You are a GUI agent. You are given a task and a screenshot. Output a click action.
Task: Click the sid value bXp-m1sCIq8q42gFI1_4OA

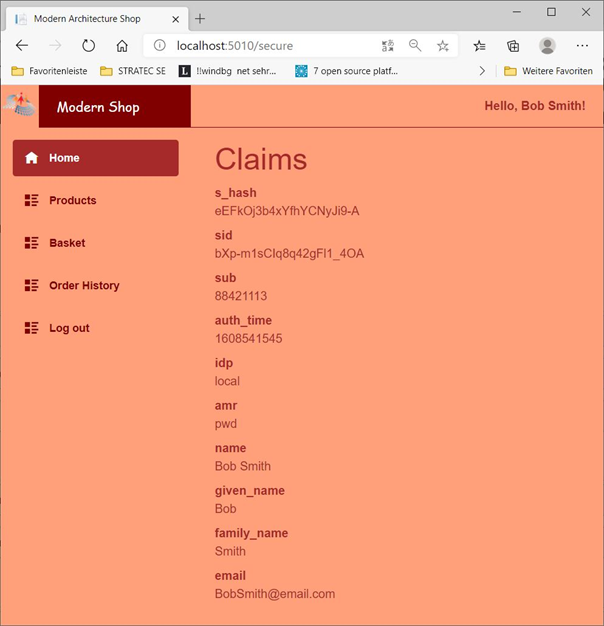pos(289,254)
